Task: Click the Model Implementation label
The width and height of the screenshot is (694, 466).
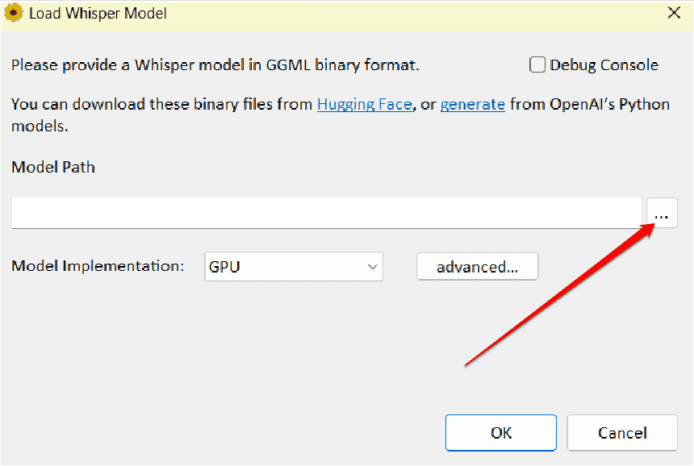Action: tap(98, 267)
